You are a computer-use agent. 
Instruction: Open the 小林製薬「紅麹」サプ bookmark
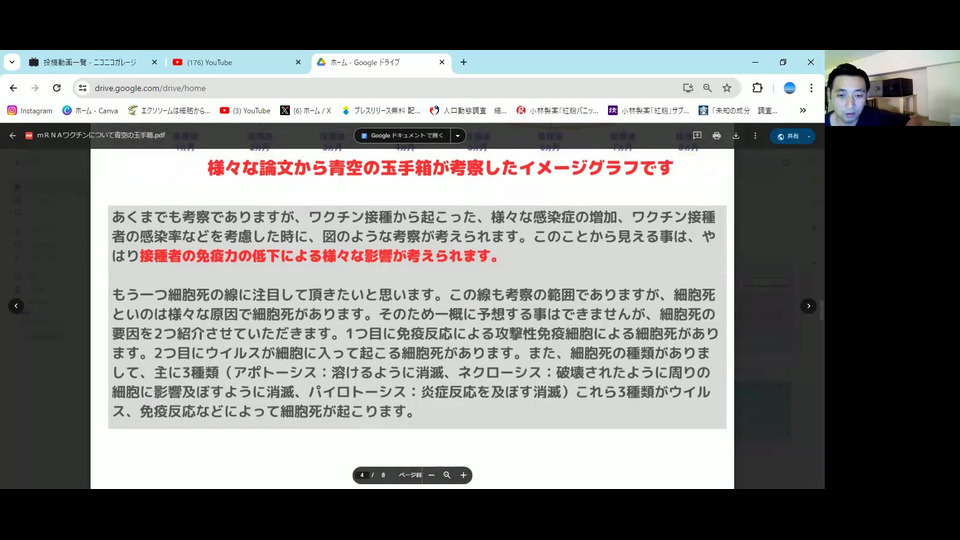coord(648,111)
